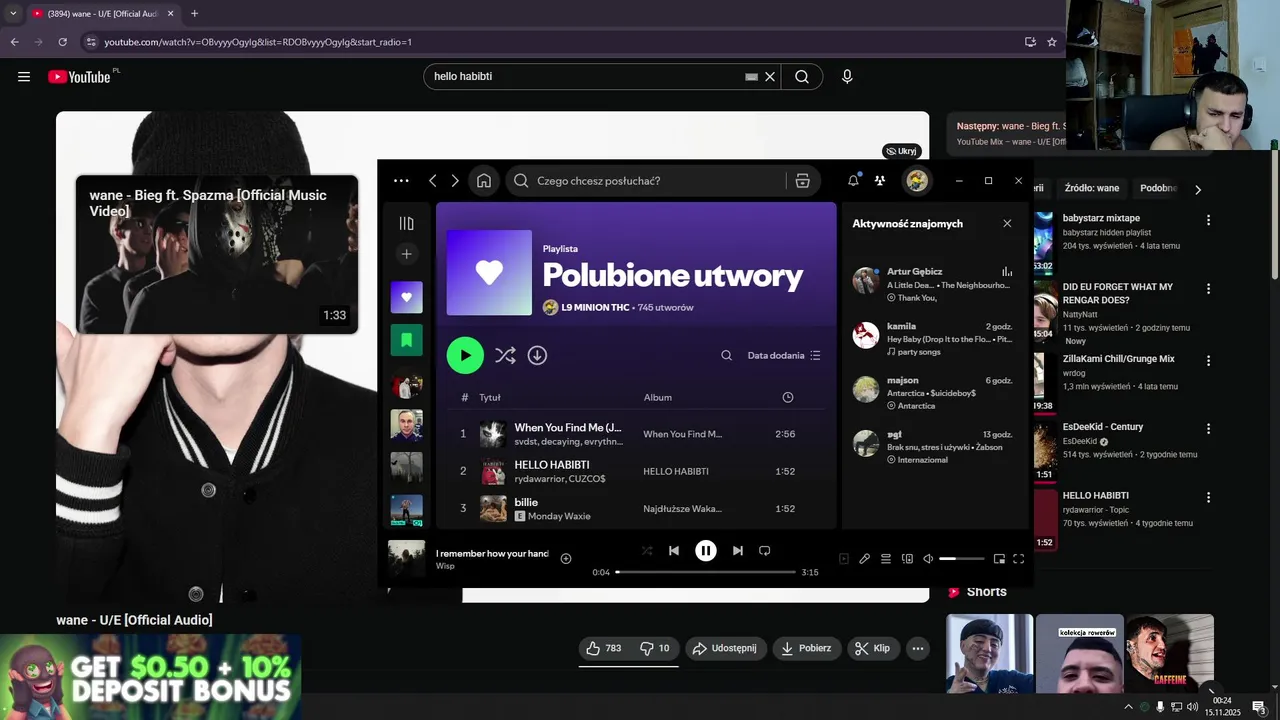Click YouTube 'Udostępnij' share button

point(726,649)
